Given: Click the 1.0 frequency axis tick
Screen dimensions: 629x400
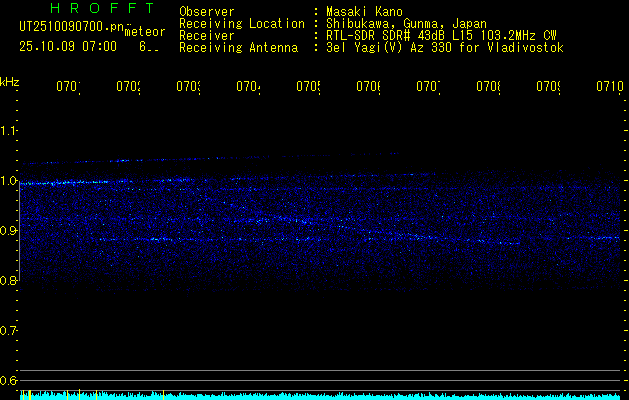Looking at the screenshot, I should click(x=9, y=181).
